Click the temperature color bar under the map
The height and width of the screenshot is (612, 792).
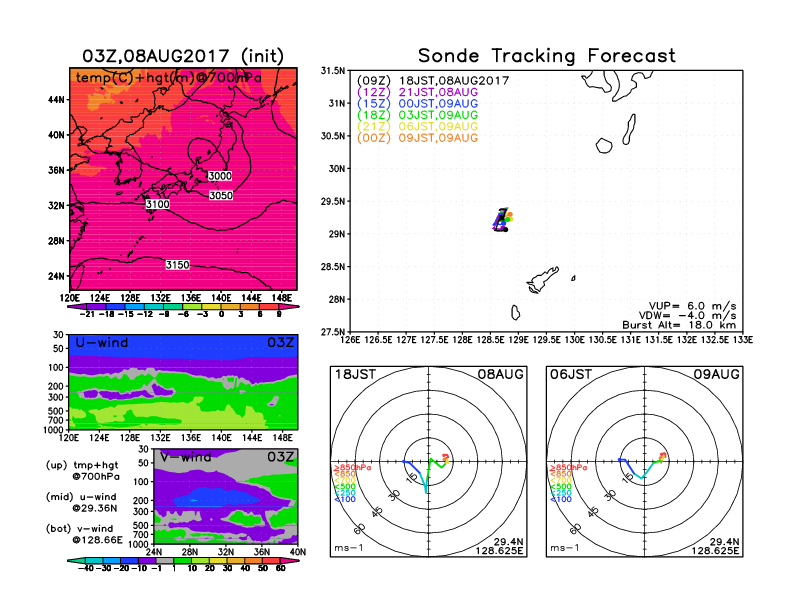[183, 309]
